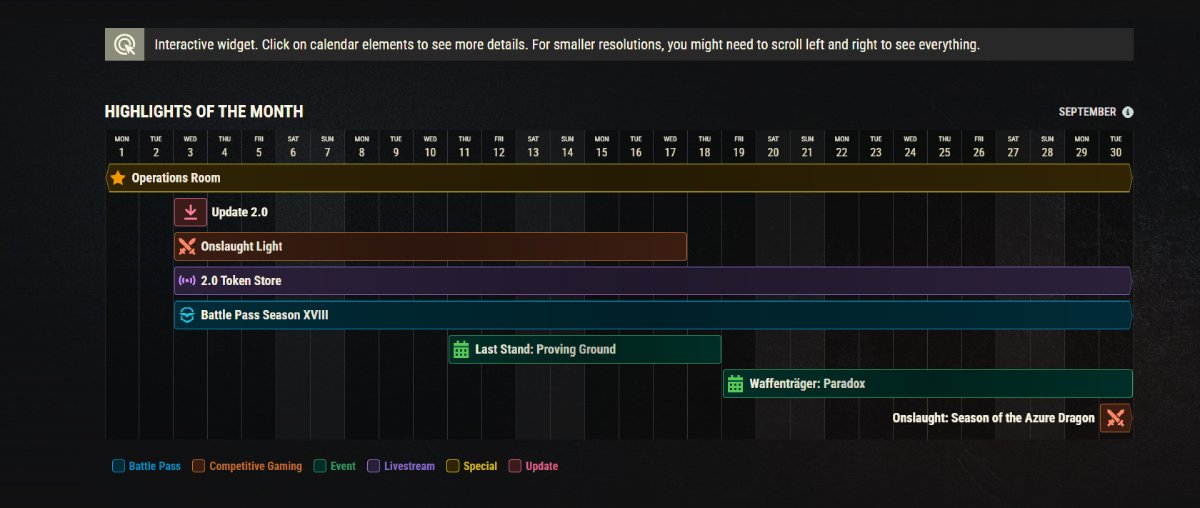Click the crossed swords icon on Onslaught Light
Screen dimensions: 1200x508
[x=186, y=246]
